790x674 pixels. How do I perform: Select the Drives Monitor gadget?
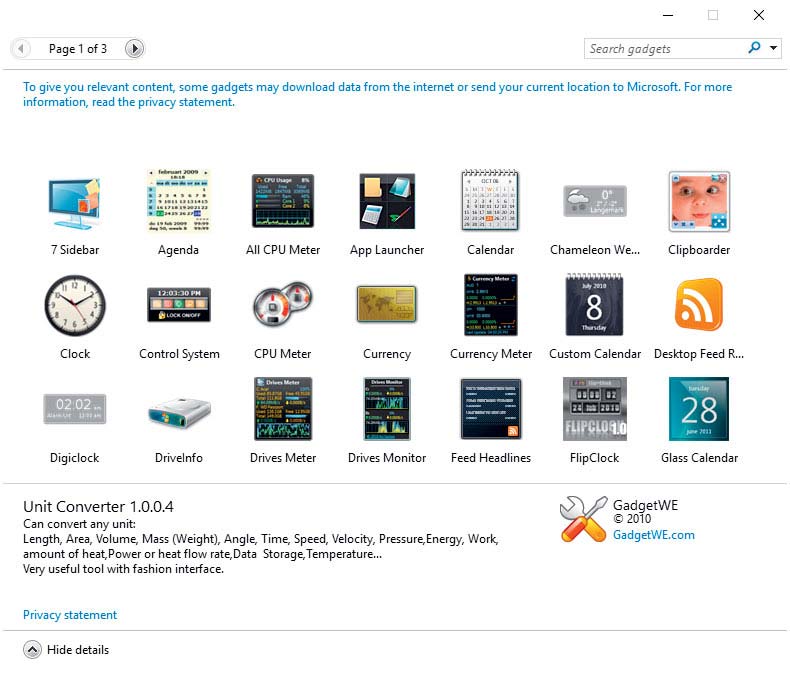387,409
